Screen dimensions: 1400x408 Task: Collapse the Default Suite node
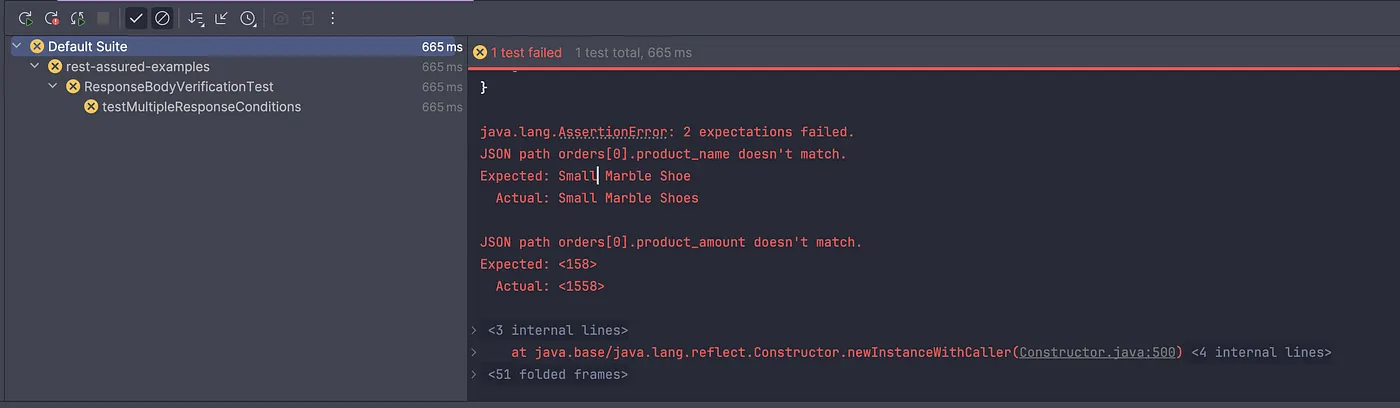point(17,46)
